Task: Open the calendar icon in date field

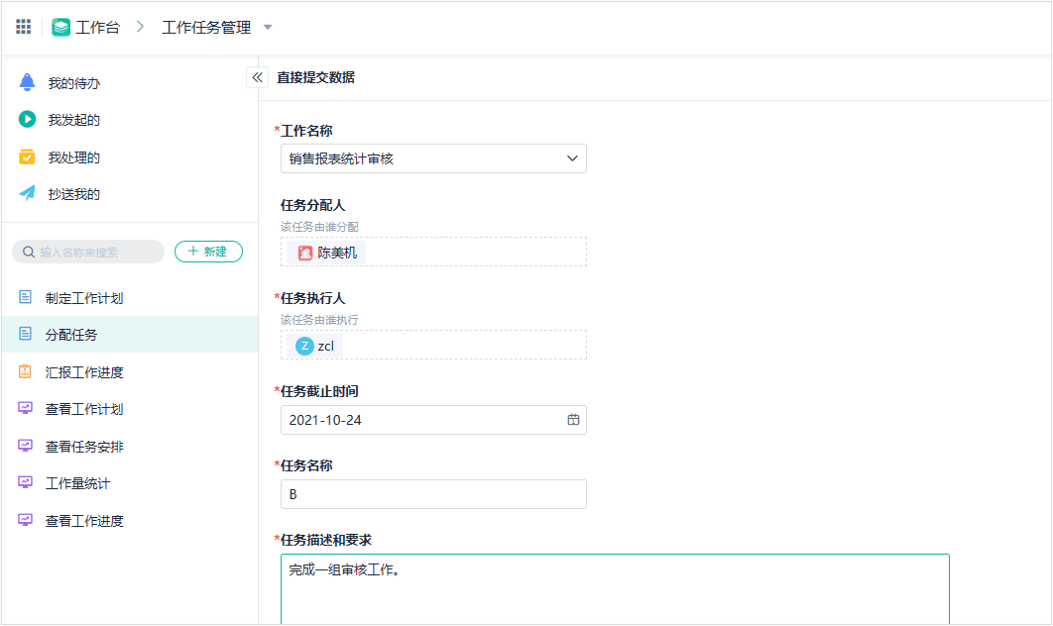Action: 573,420
